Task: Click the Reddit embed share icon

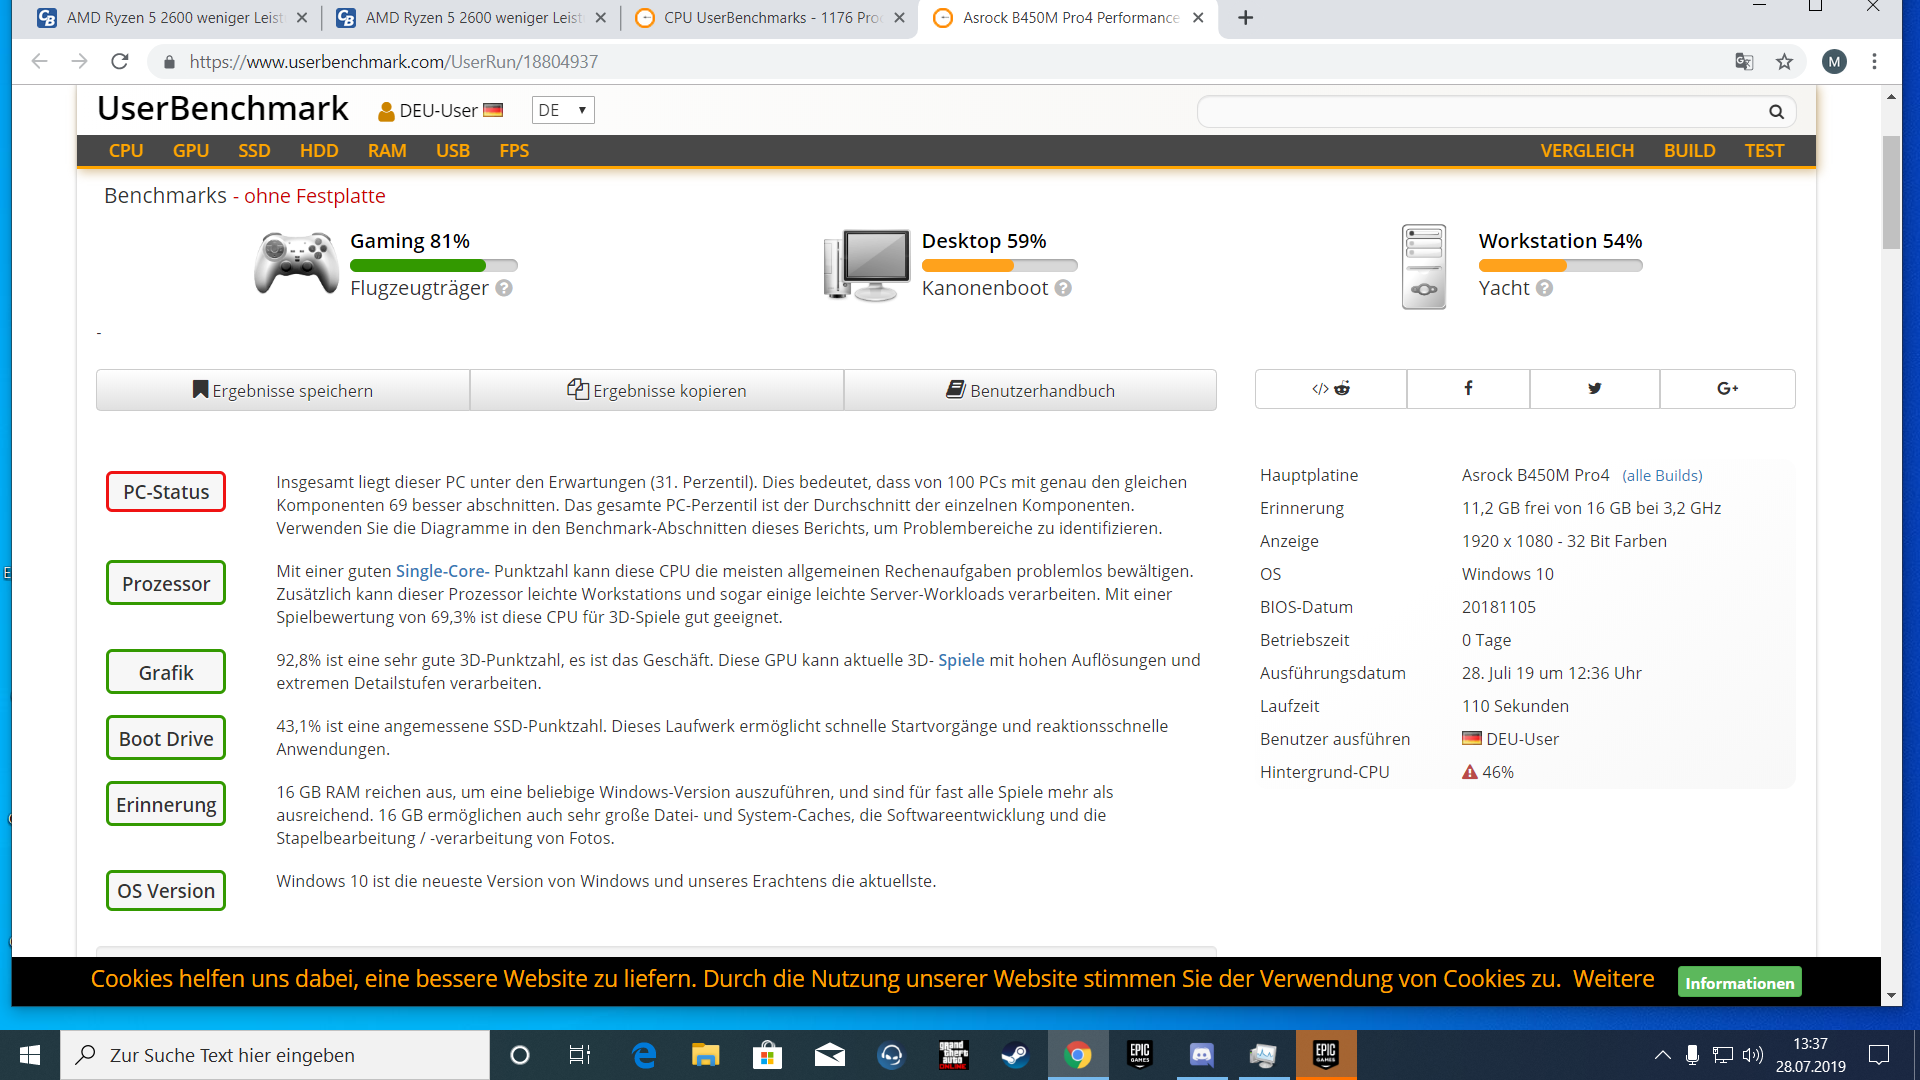Action: [x=1331, y=389]
